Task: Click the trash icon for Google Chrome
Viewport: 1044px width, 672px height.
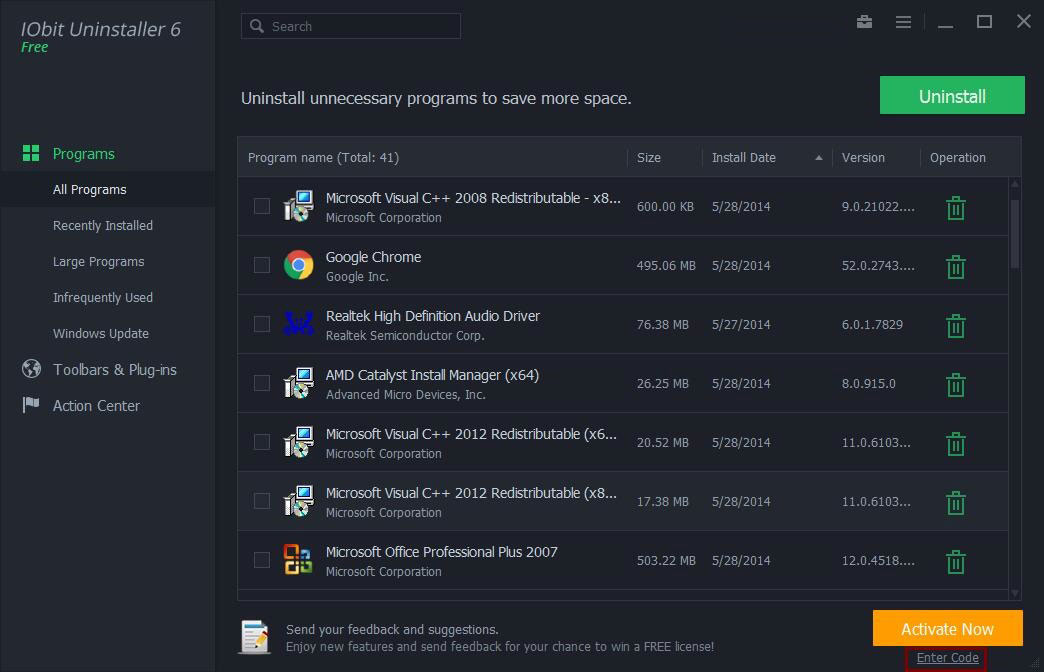Action: [x=955, y=267]
